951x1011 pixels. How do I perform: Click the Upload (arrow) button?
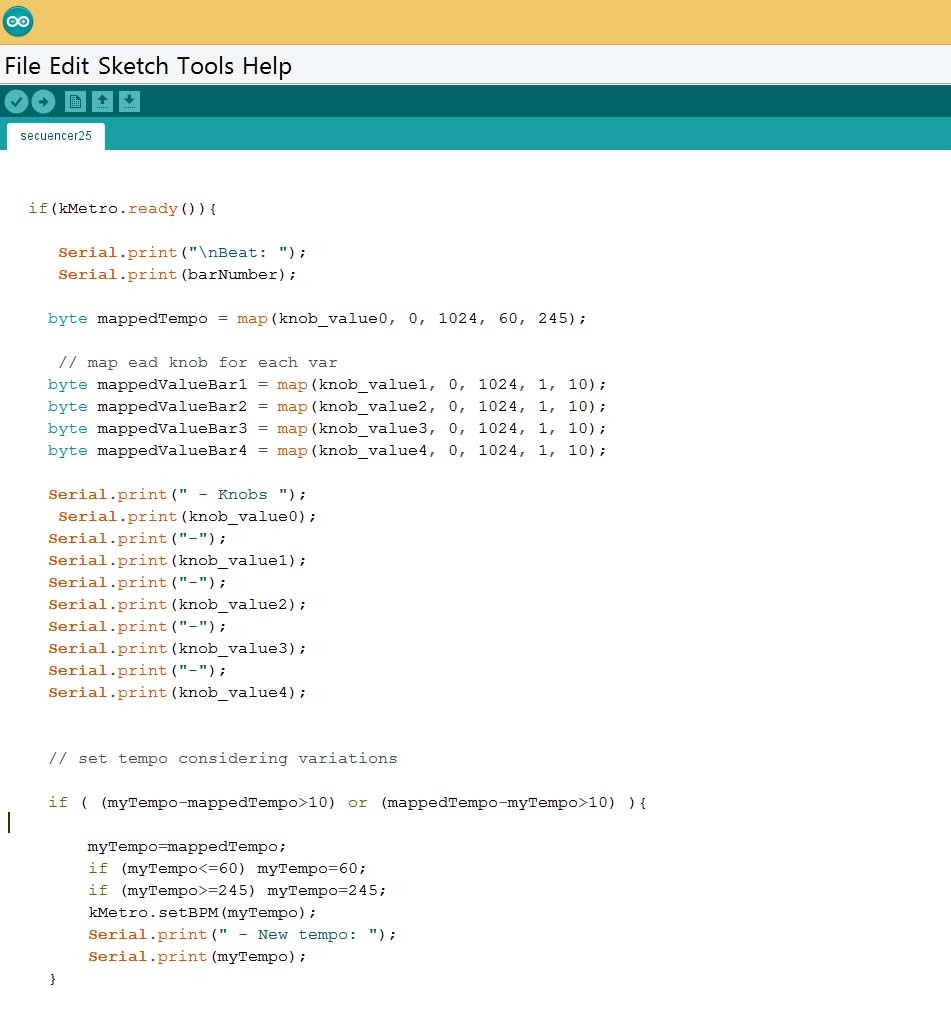click(x=42, y=101)
